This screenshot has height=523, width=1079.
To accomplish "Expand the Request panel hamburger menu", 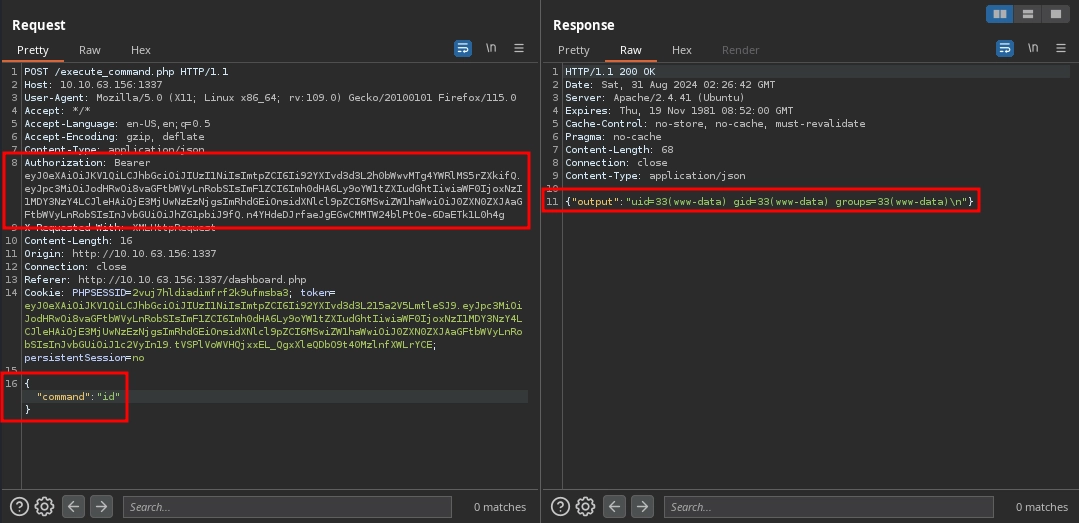I will pos(519,48).
